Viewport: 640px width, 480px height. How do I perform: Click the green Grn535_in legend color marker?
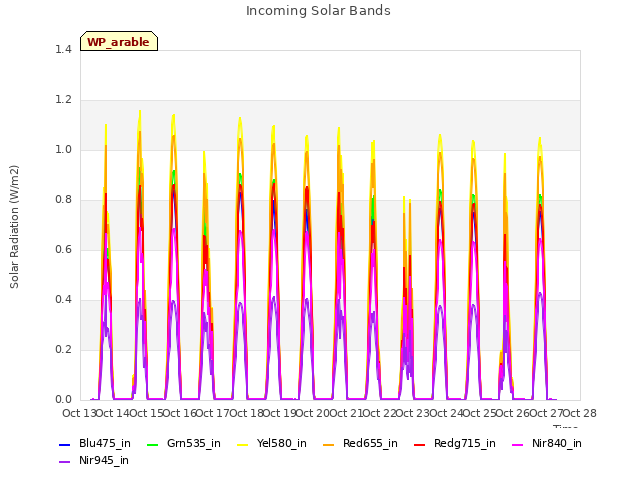[152, 444]
